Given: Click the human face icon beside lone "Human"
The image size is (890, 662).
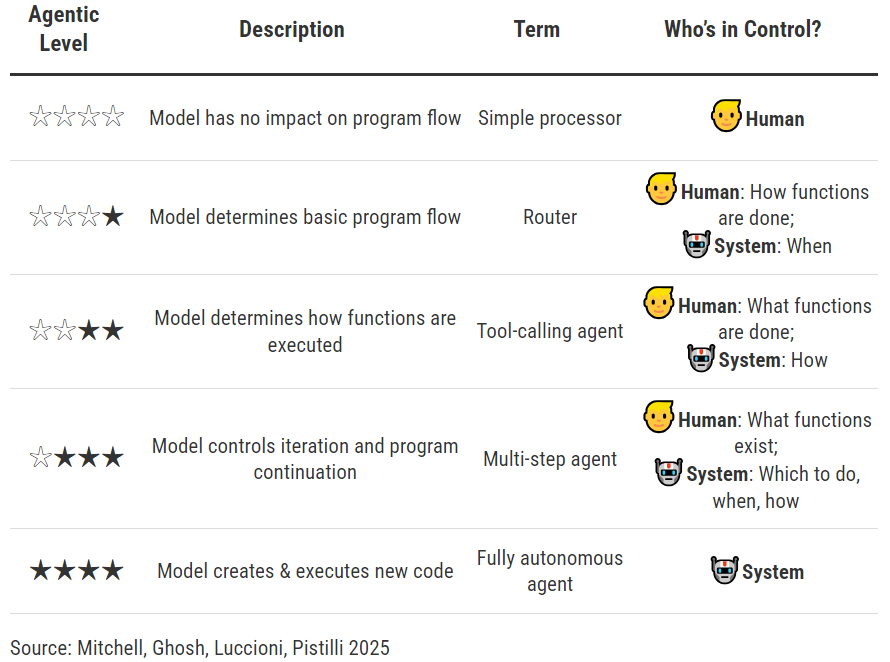Looking at the screenshot, I should pos(726,116).
